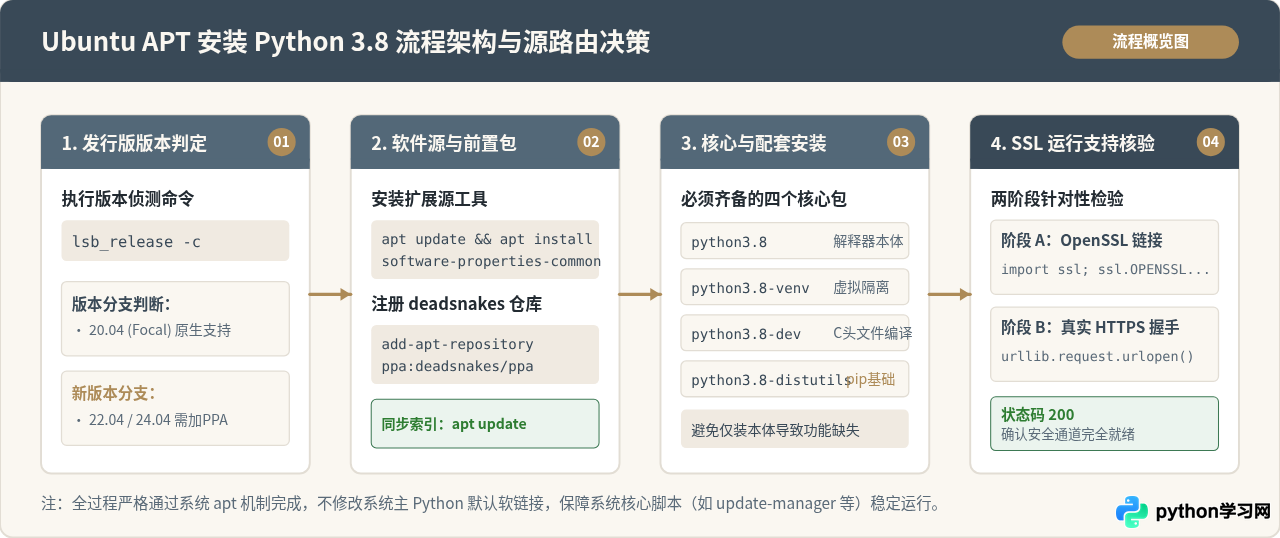The width and height of the screenshot is (1280, 538).
Task: Click the description pip基础
Action: tap(871, 380)
